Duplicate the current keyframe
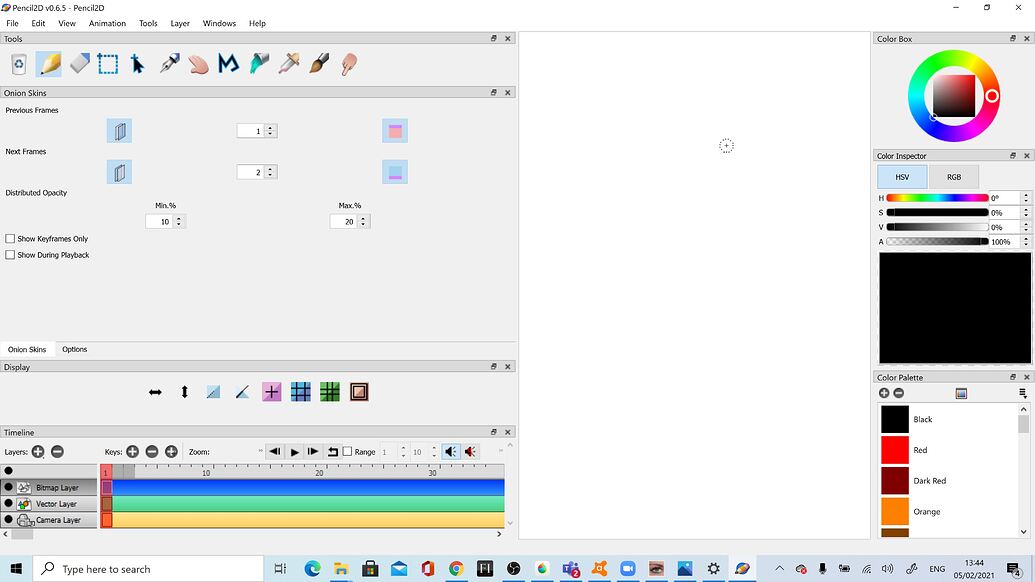This screenshot has height=582, width=1035. [x=172, y=451]
